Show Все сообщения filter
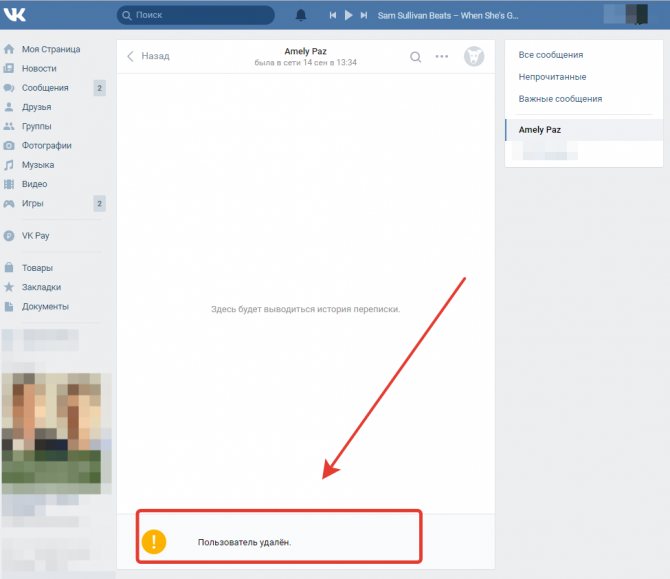 [x=550, y=55]
